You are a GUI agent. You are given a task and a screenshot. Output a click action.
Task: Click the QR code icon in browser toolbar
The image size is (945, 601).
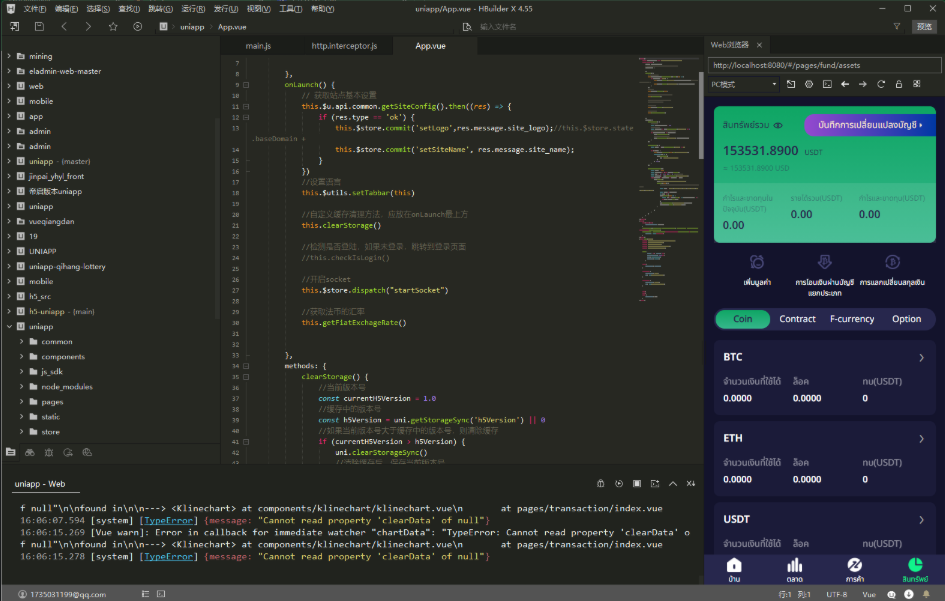point(917,84)
